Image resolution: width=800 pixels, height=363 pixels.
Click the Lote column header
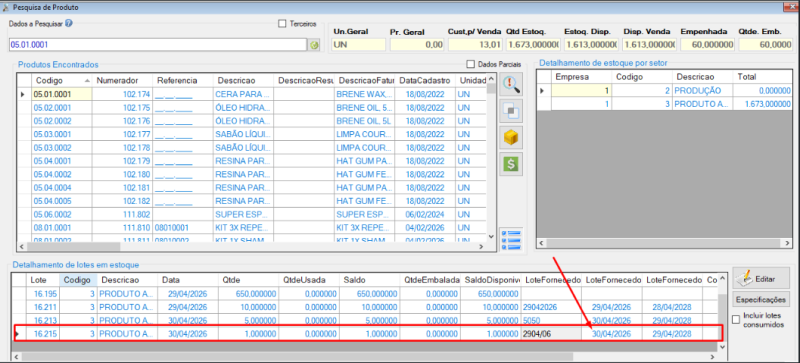click(x=43, y=280)
